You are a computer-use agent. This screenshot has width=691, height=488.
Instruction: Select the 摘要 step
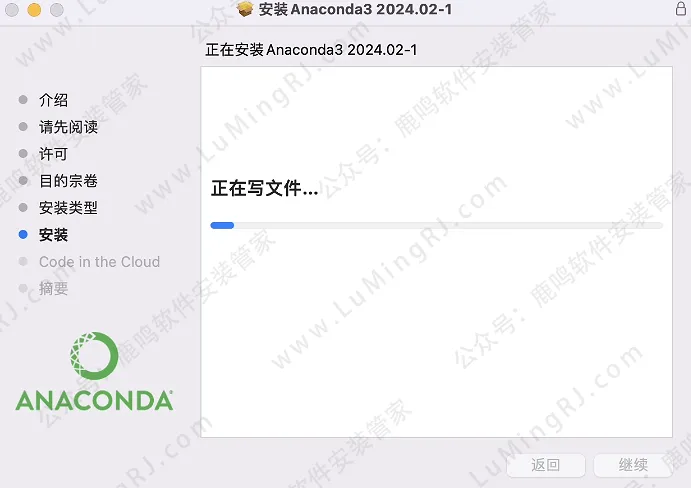click(53, 288)
